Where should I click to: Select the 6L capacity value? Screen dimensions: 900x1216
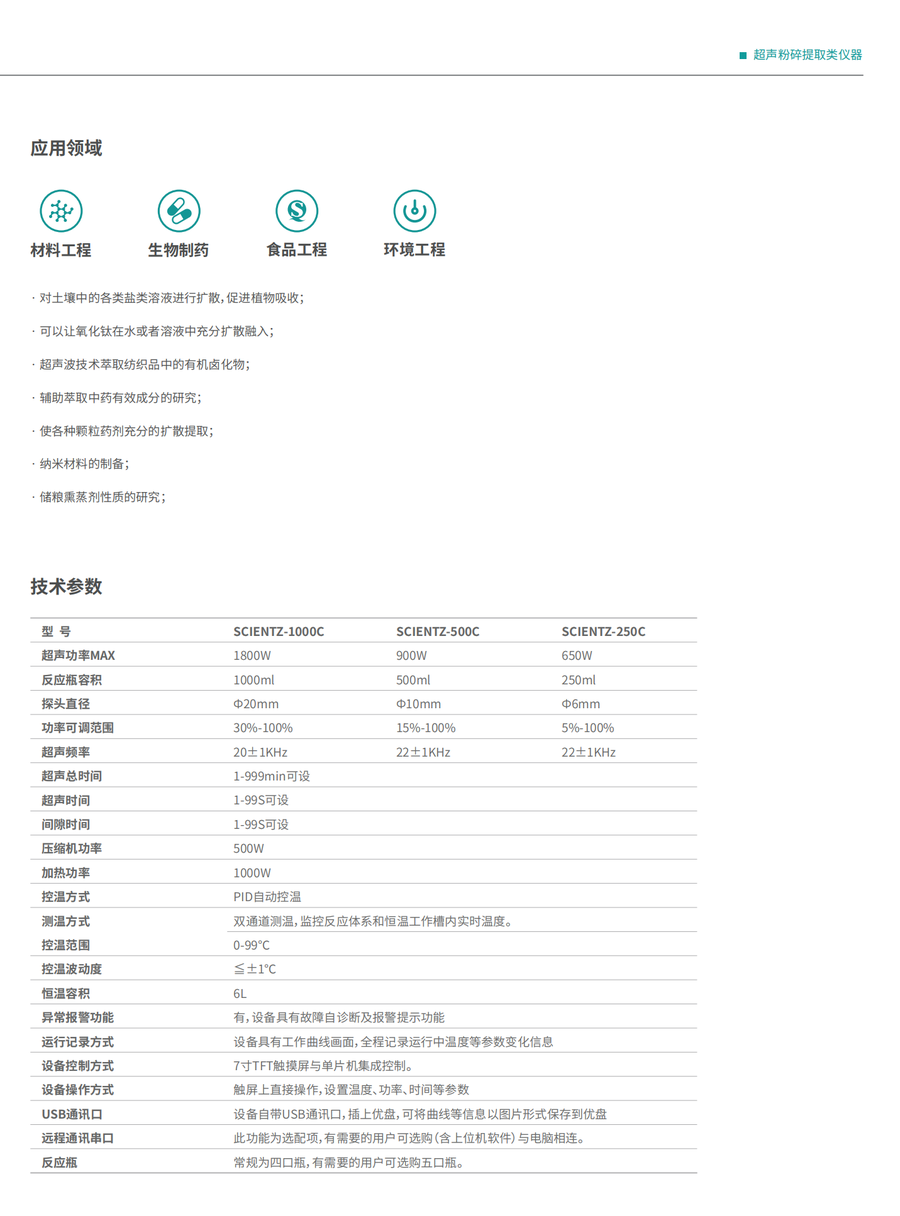[x=240, y=994]
